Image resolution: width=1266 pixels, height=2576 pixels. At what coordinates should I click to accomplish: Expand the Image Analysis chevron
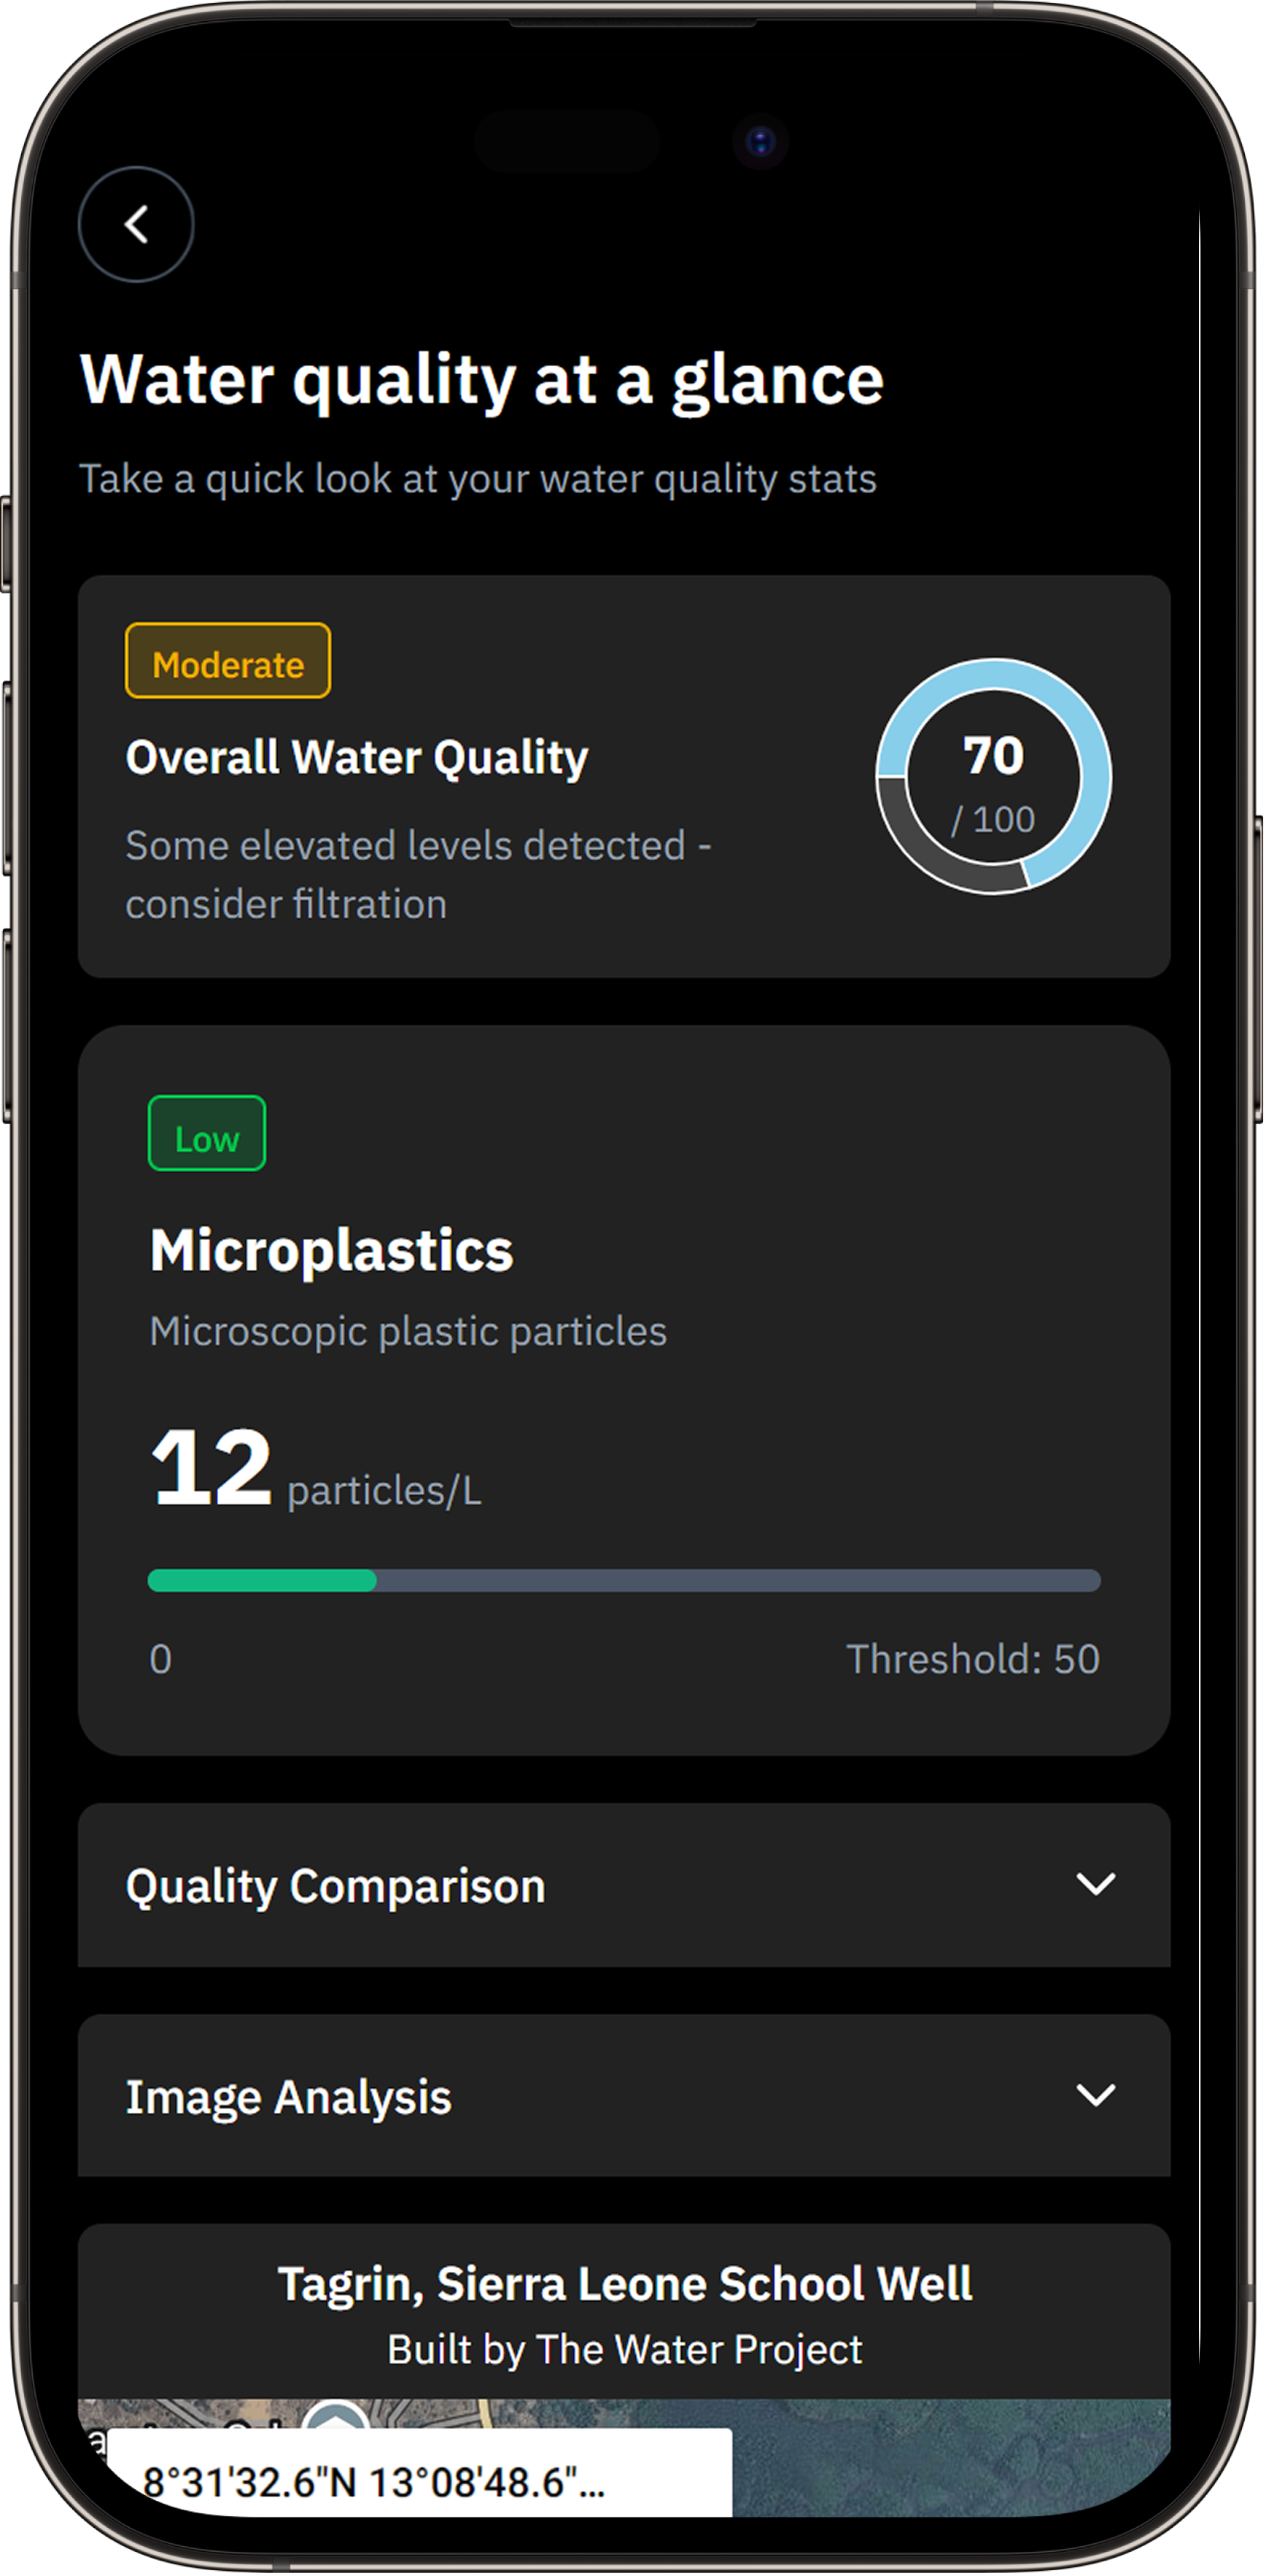[1095, 2095]
